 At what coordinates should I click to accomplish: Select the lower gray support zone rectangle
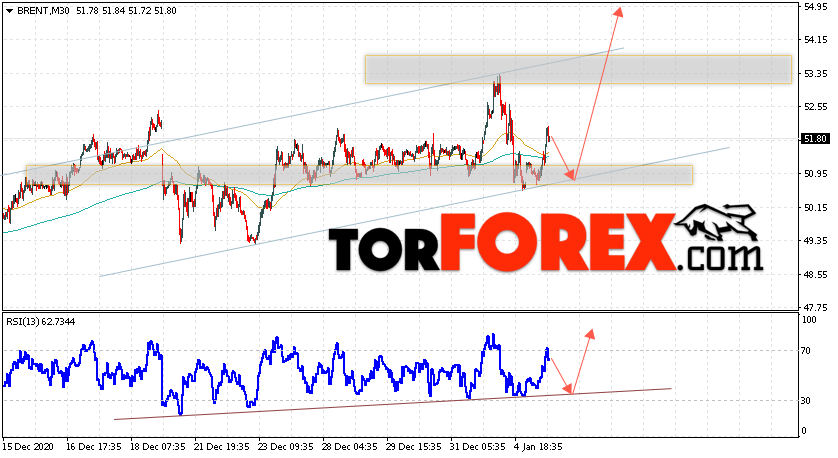tap(359, 175)
